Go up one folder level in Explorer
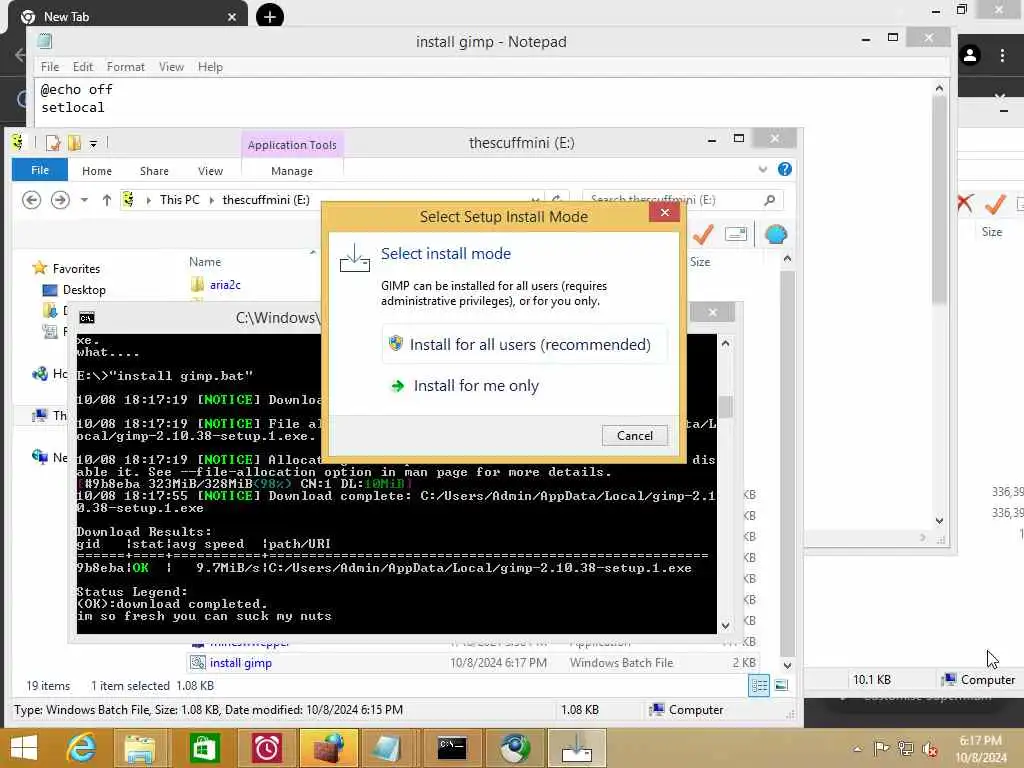Image resolution: width=1024 pixels, height=768 pixels. pyautogui.click(x=106, y=200)
